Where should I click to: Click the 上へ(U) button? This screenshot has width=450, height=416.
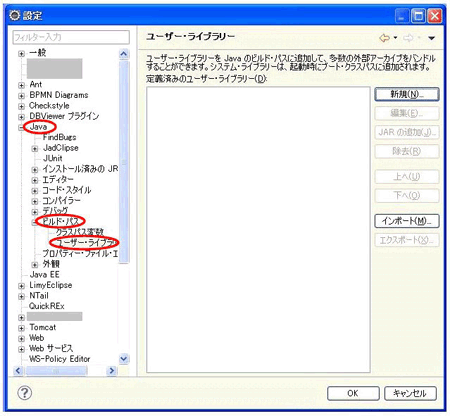tap(407, 177)
